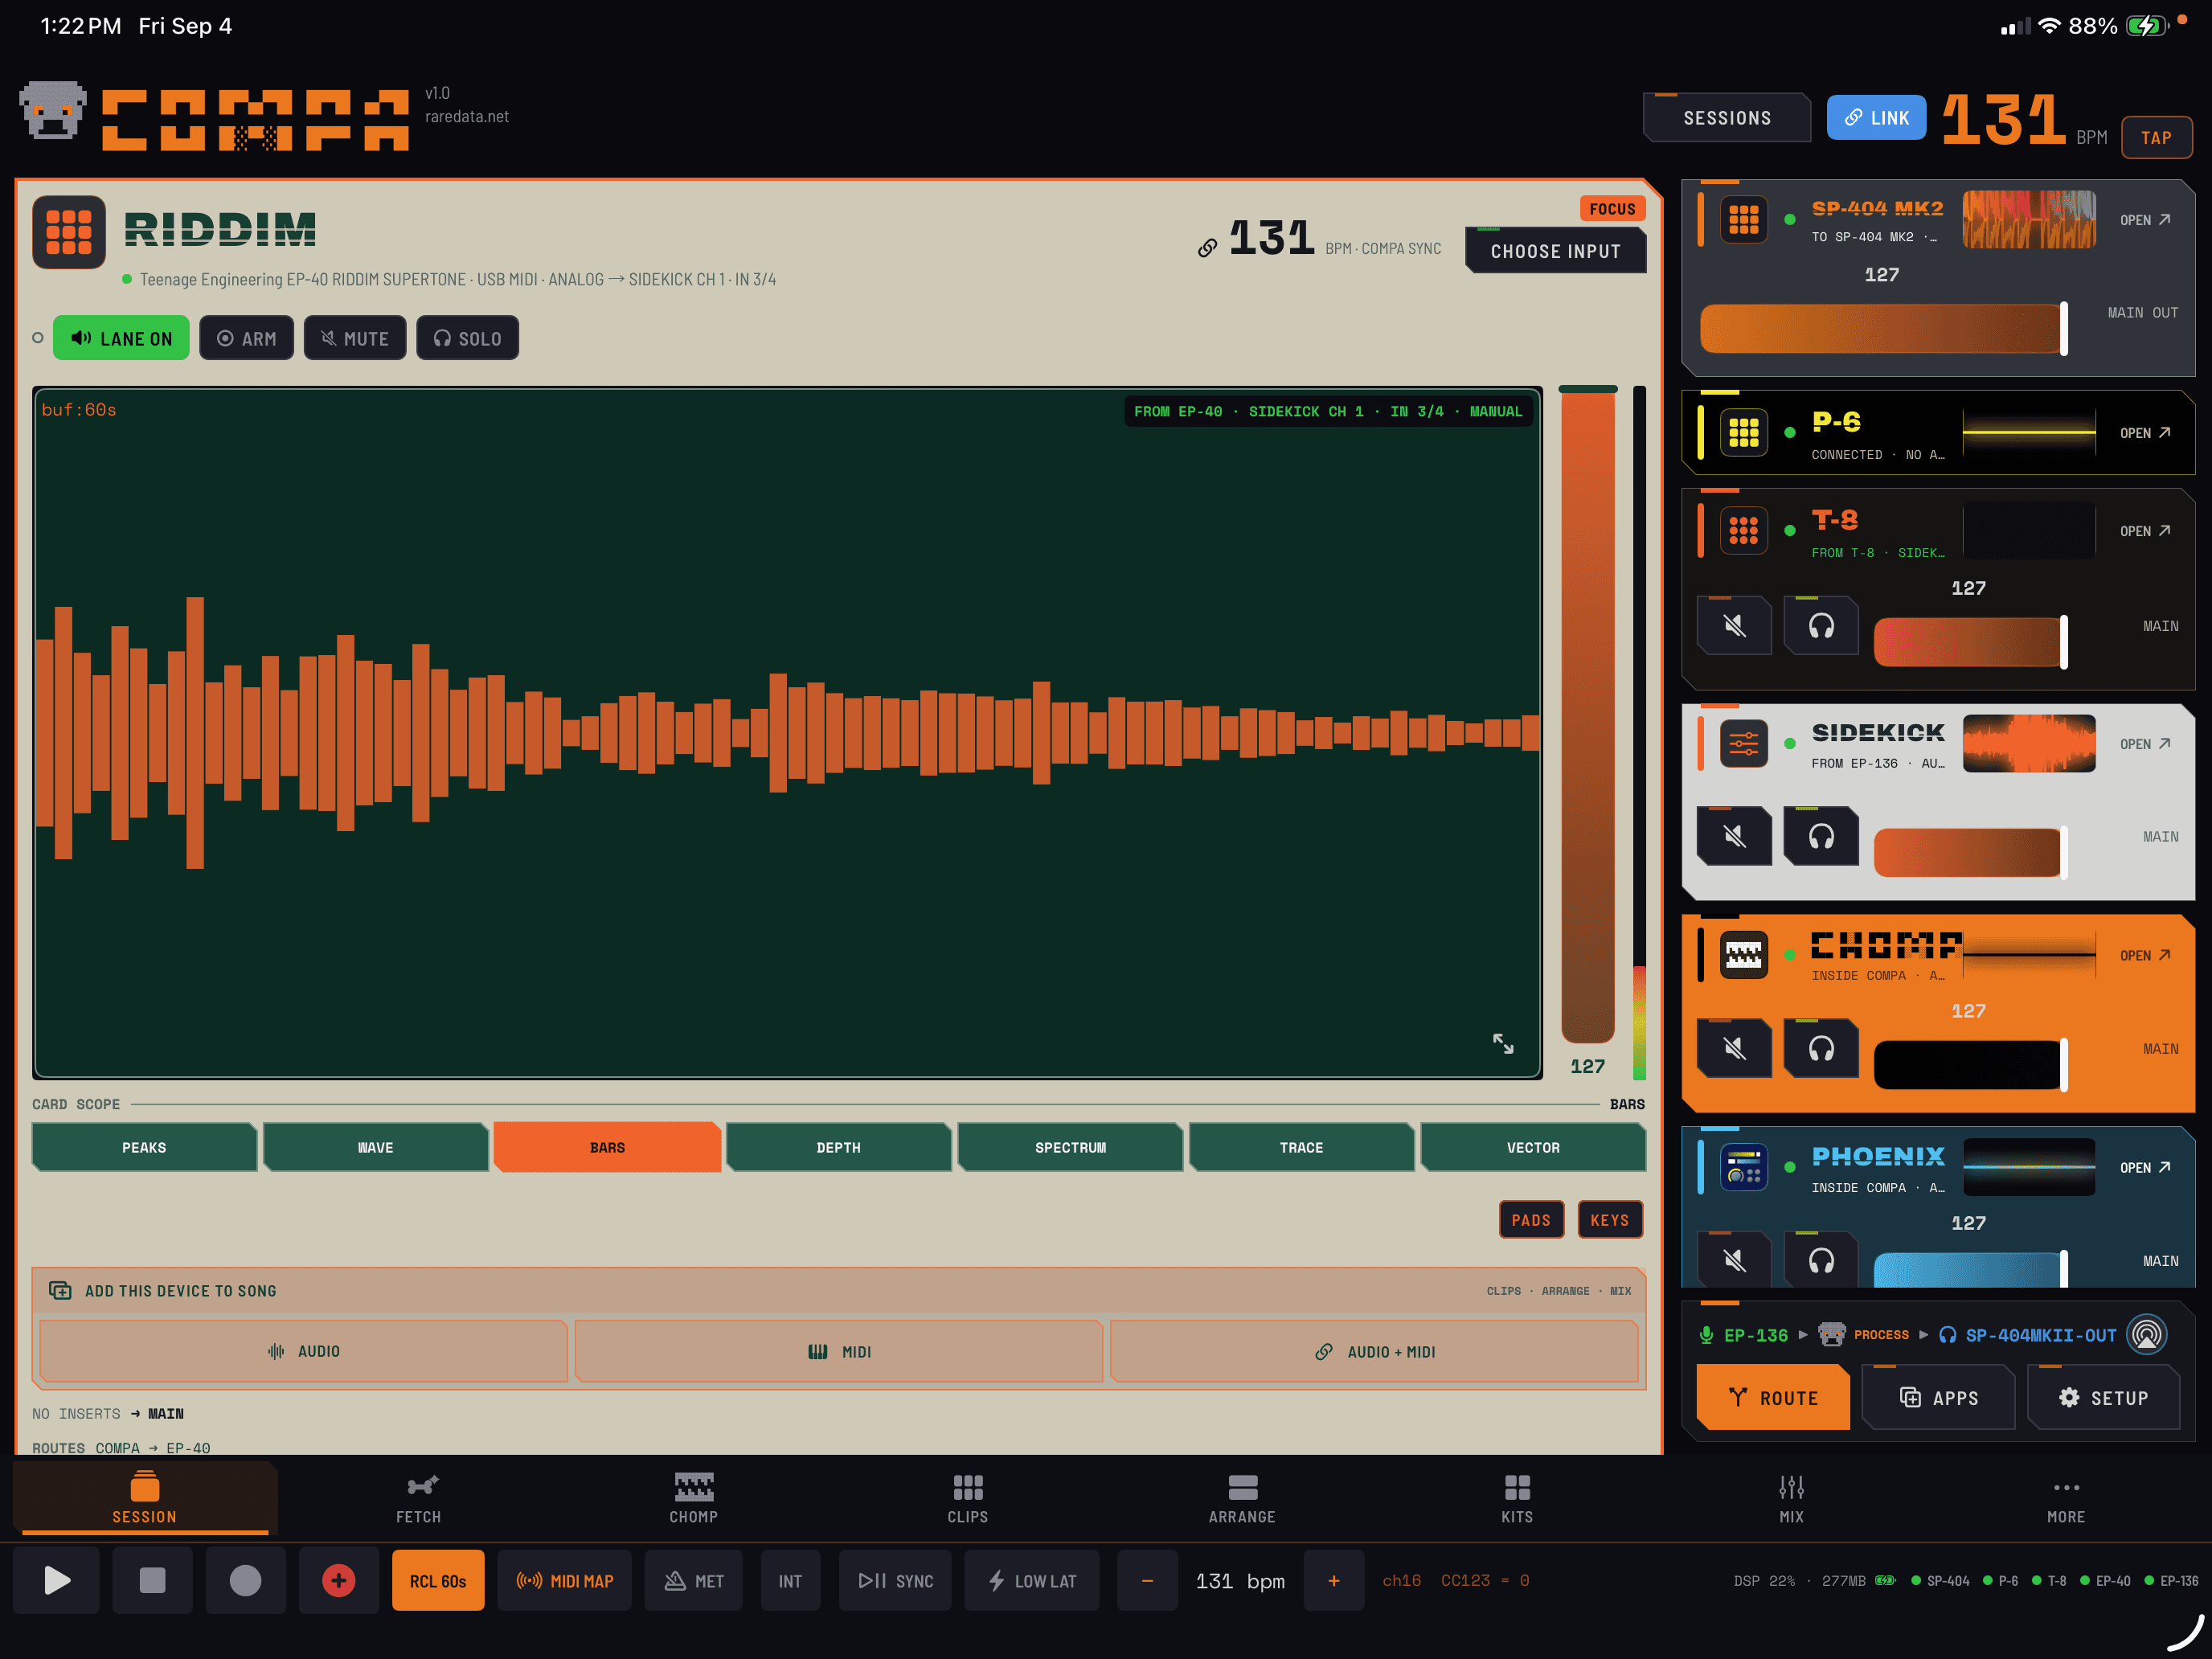Switch to the KITS tab
2212x1659 pixels.
1517,1498
